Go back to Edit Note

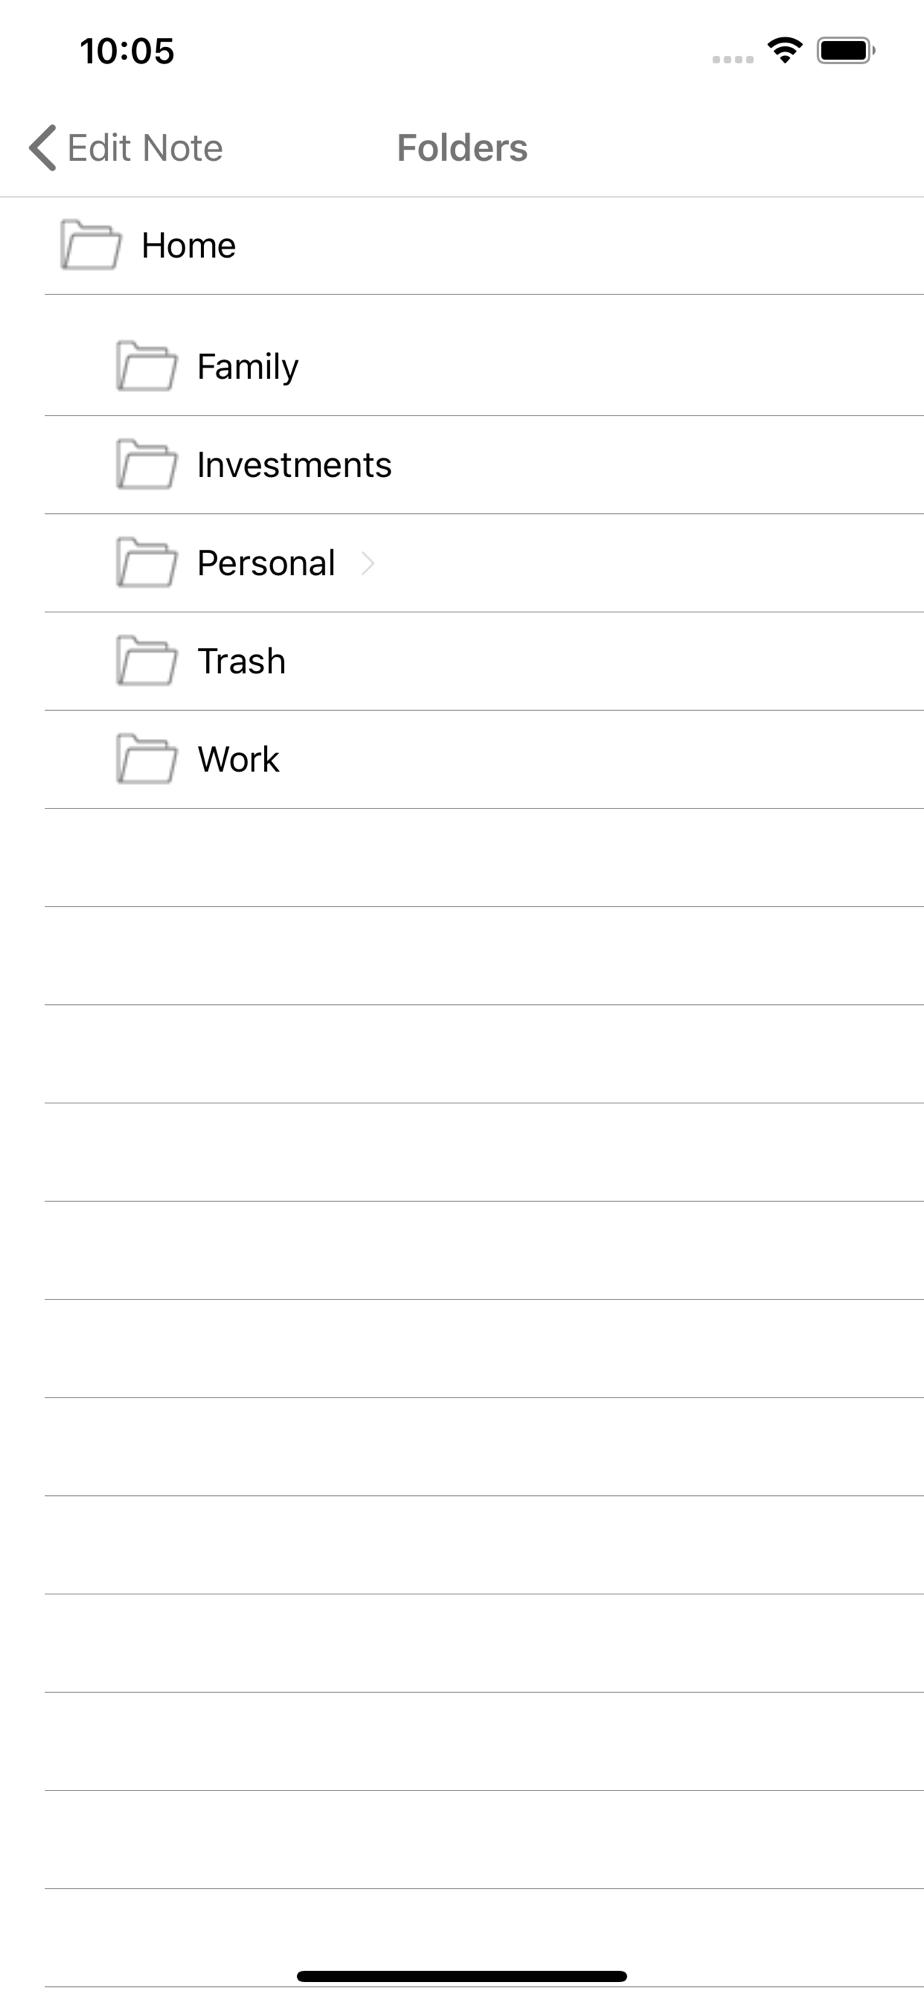point(144,148)
